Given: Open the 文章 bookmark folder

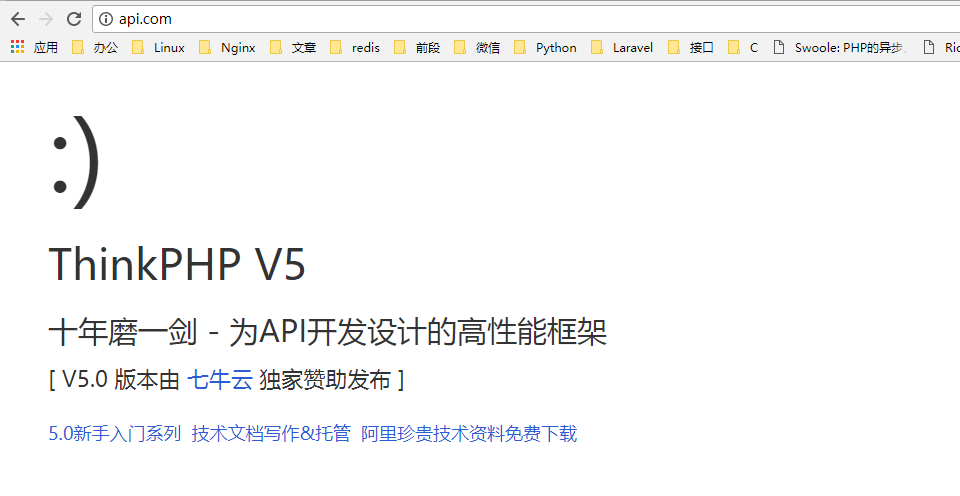Looking at the screenshot, I should (293, 47).
